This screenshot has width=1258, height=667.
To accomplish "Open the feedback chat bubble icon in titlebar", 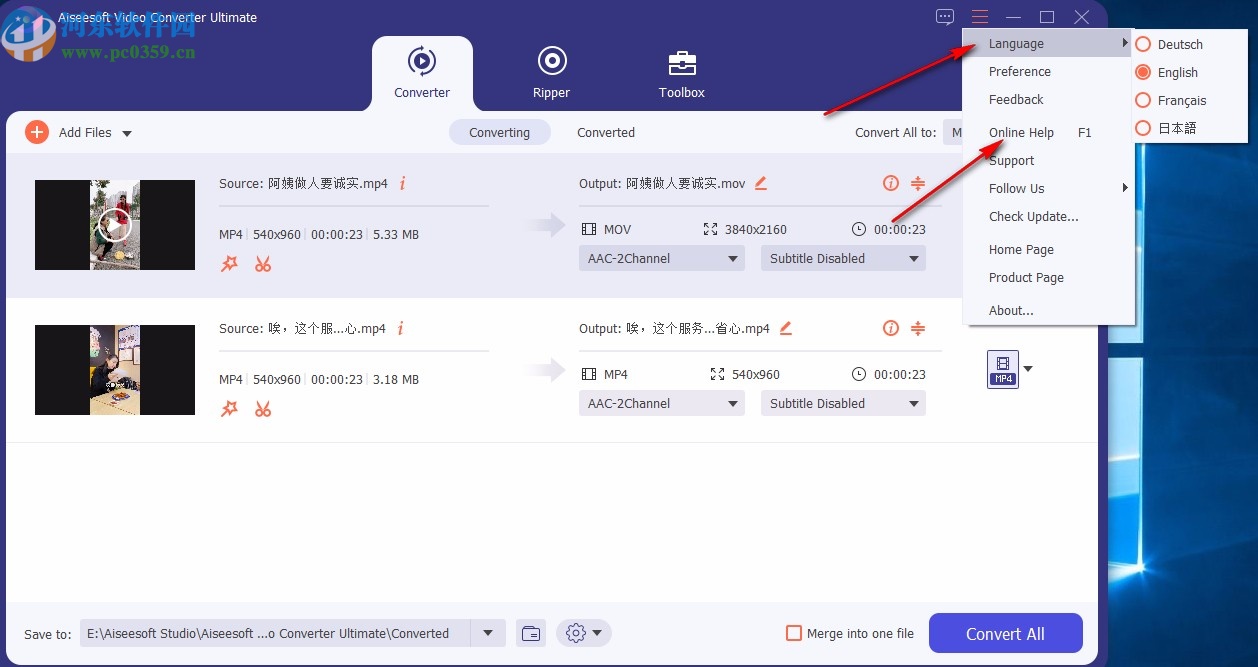I will (x=944, y=16).
